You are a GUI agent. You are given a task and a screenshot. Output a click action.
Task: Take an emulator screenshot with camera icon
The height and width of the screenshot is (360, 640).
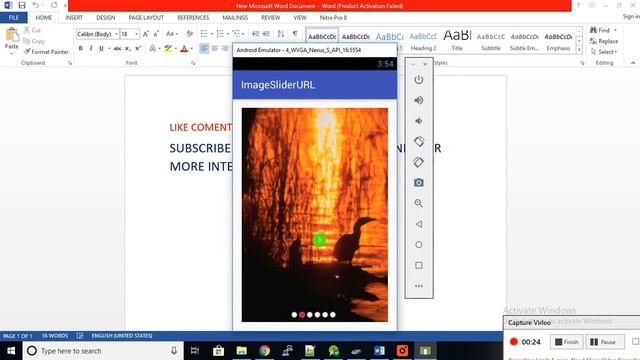click(x=418, y=182)
